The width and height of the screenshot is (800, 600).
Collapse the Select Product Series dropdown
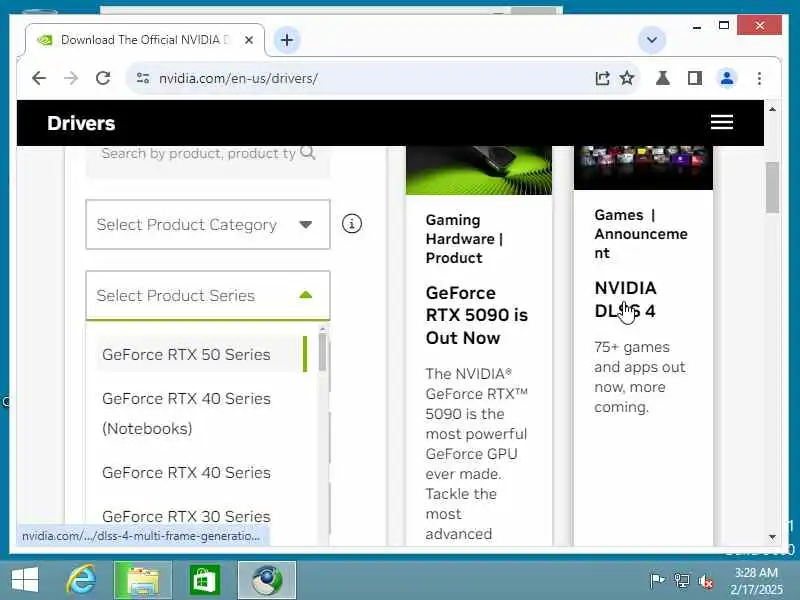pos(208,295)
